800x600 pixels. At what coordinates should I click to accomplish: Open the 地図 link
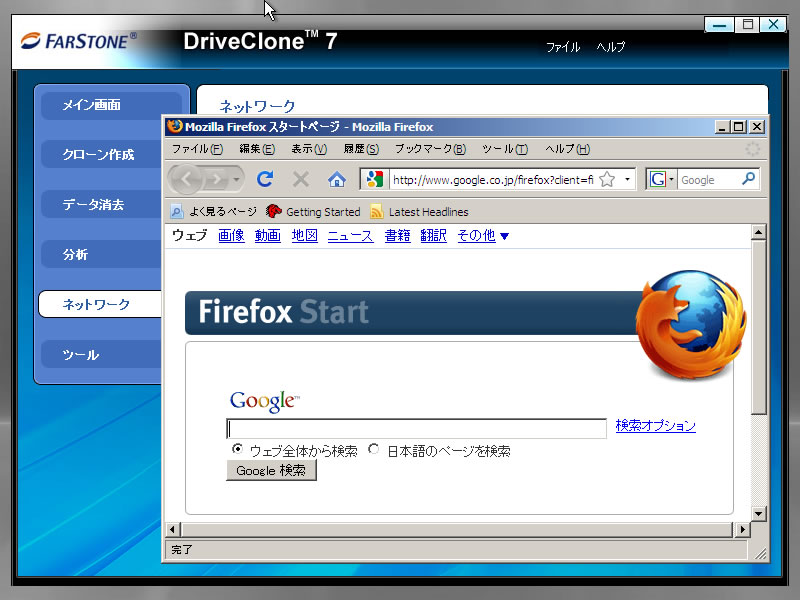pos(305,235)
